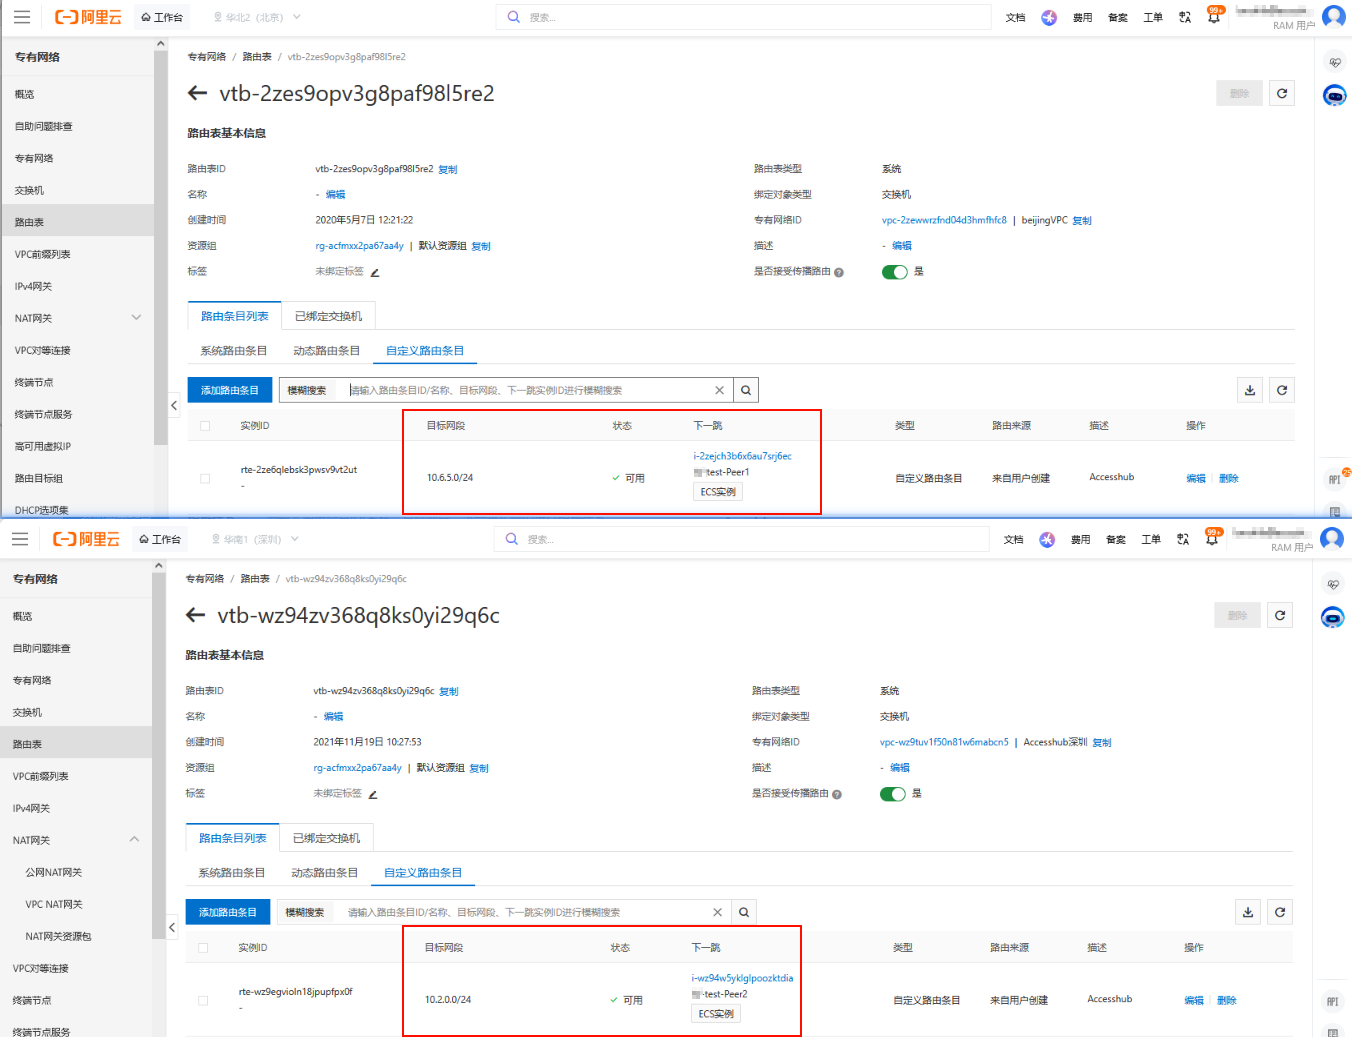1352x1037 pixels.
Task: Click the back arrow beside vtb-2zes9opv3g8paf98l5re2
Action: click(197, 93)
